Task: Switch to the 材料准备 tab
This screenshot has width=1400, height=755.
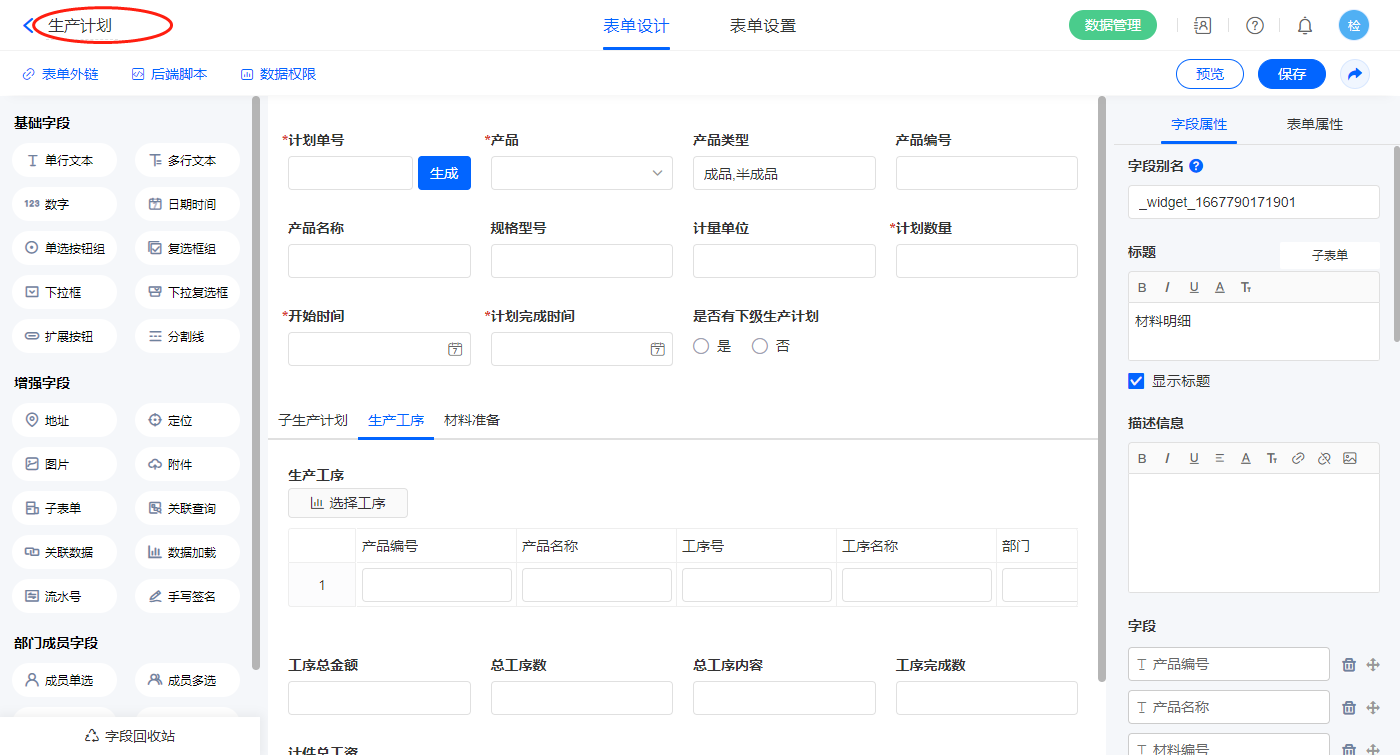Action: pos(472,420)
